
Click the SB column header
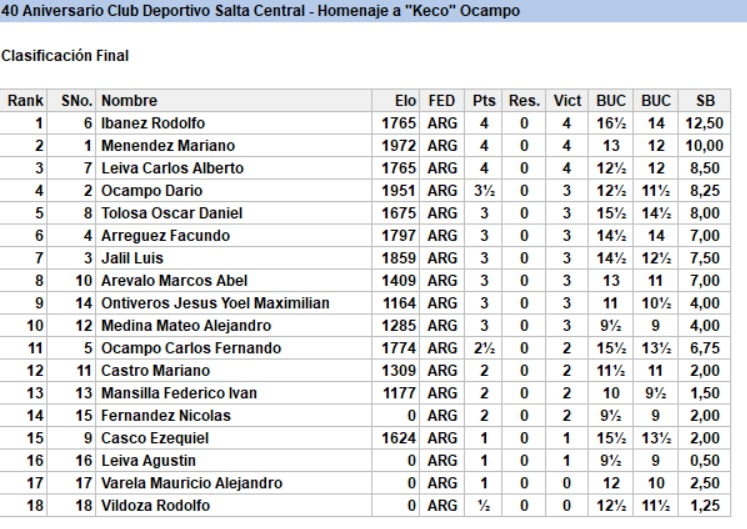pos(704,101)
